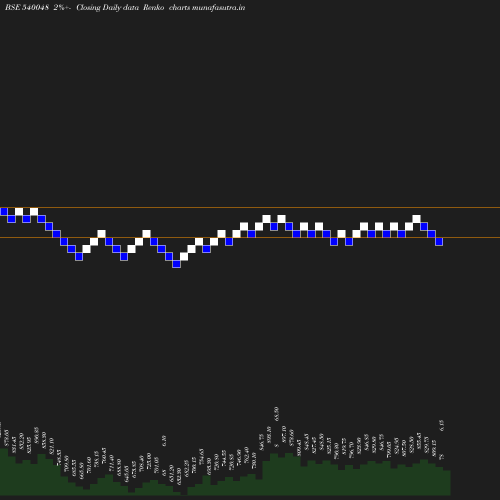This screenshot has width=500, height=500.
Task: Click the chart title text 'BSE 540048'
Action: pos(27,7)
